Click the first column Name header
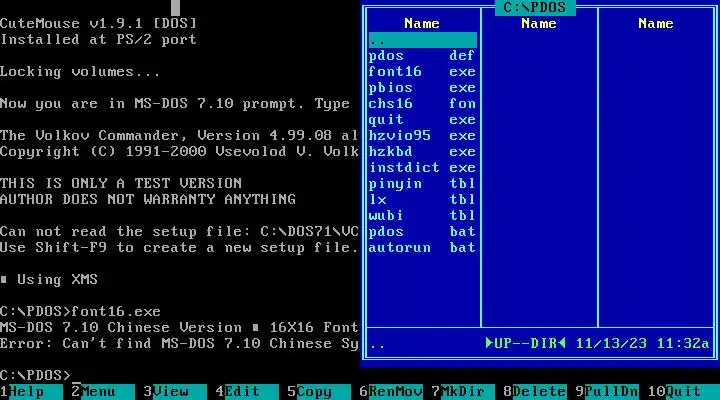The image size is (720, 400). [x=422, y=24]
